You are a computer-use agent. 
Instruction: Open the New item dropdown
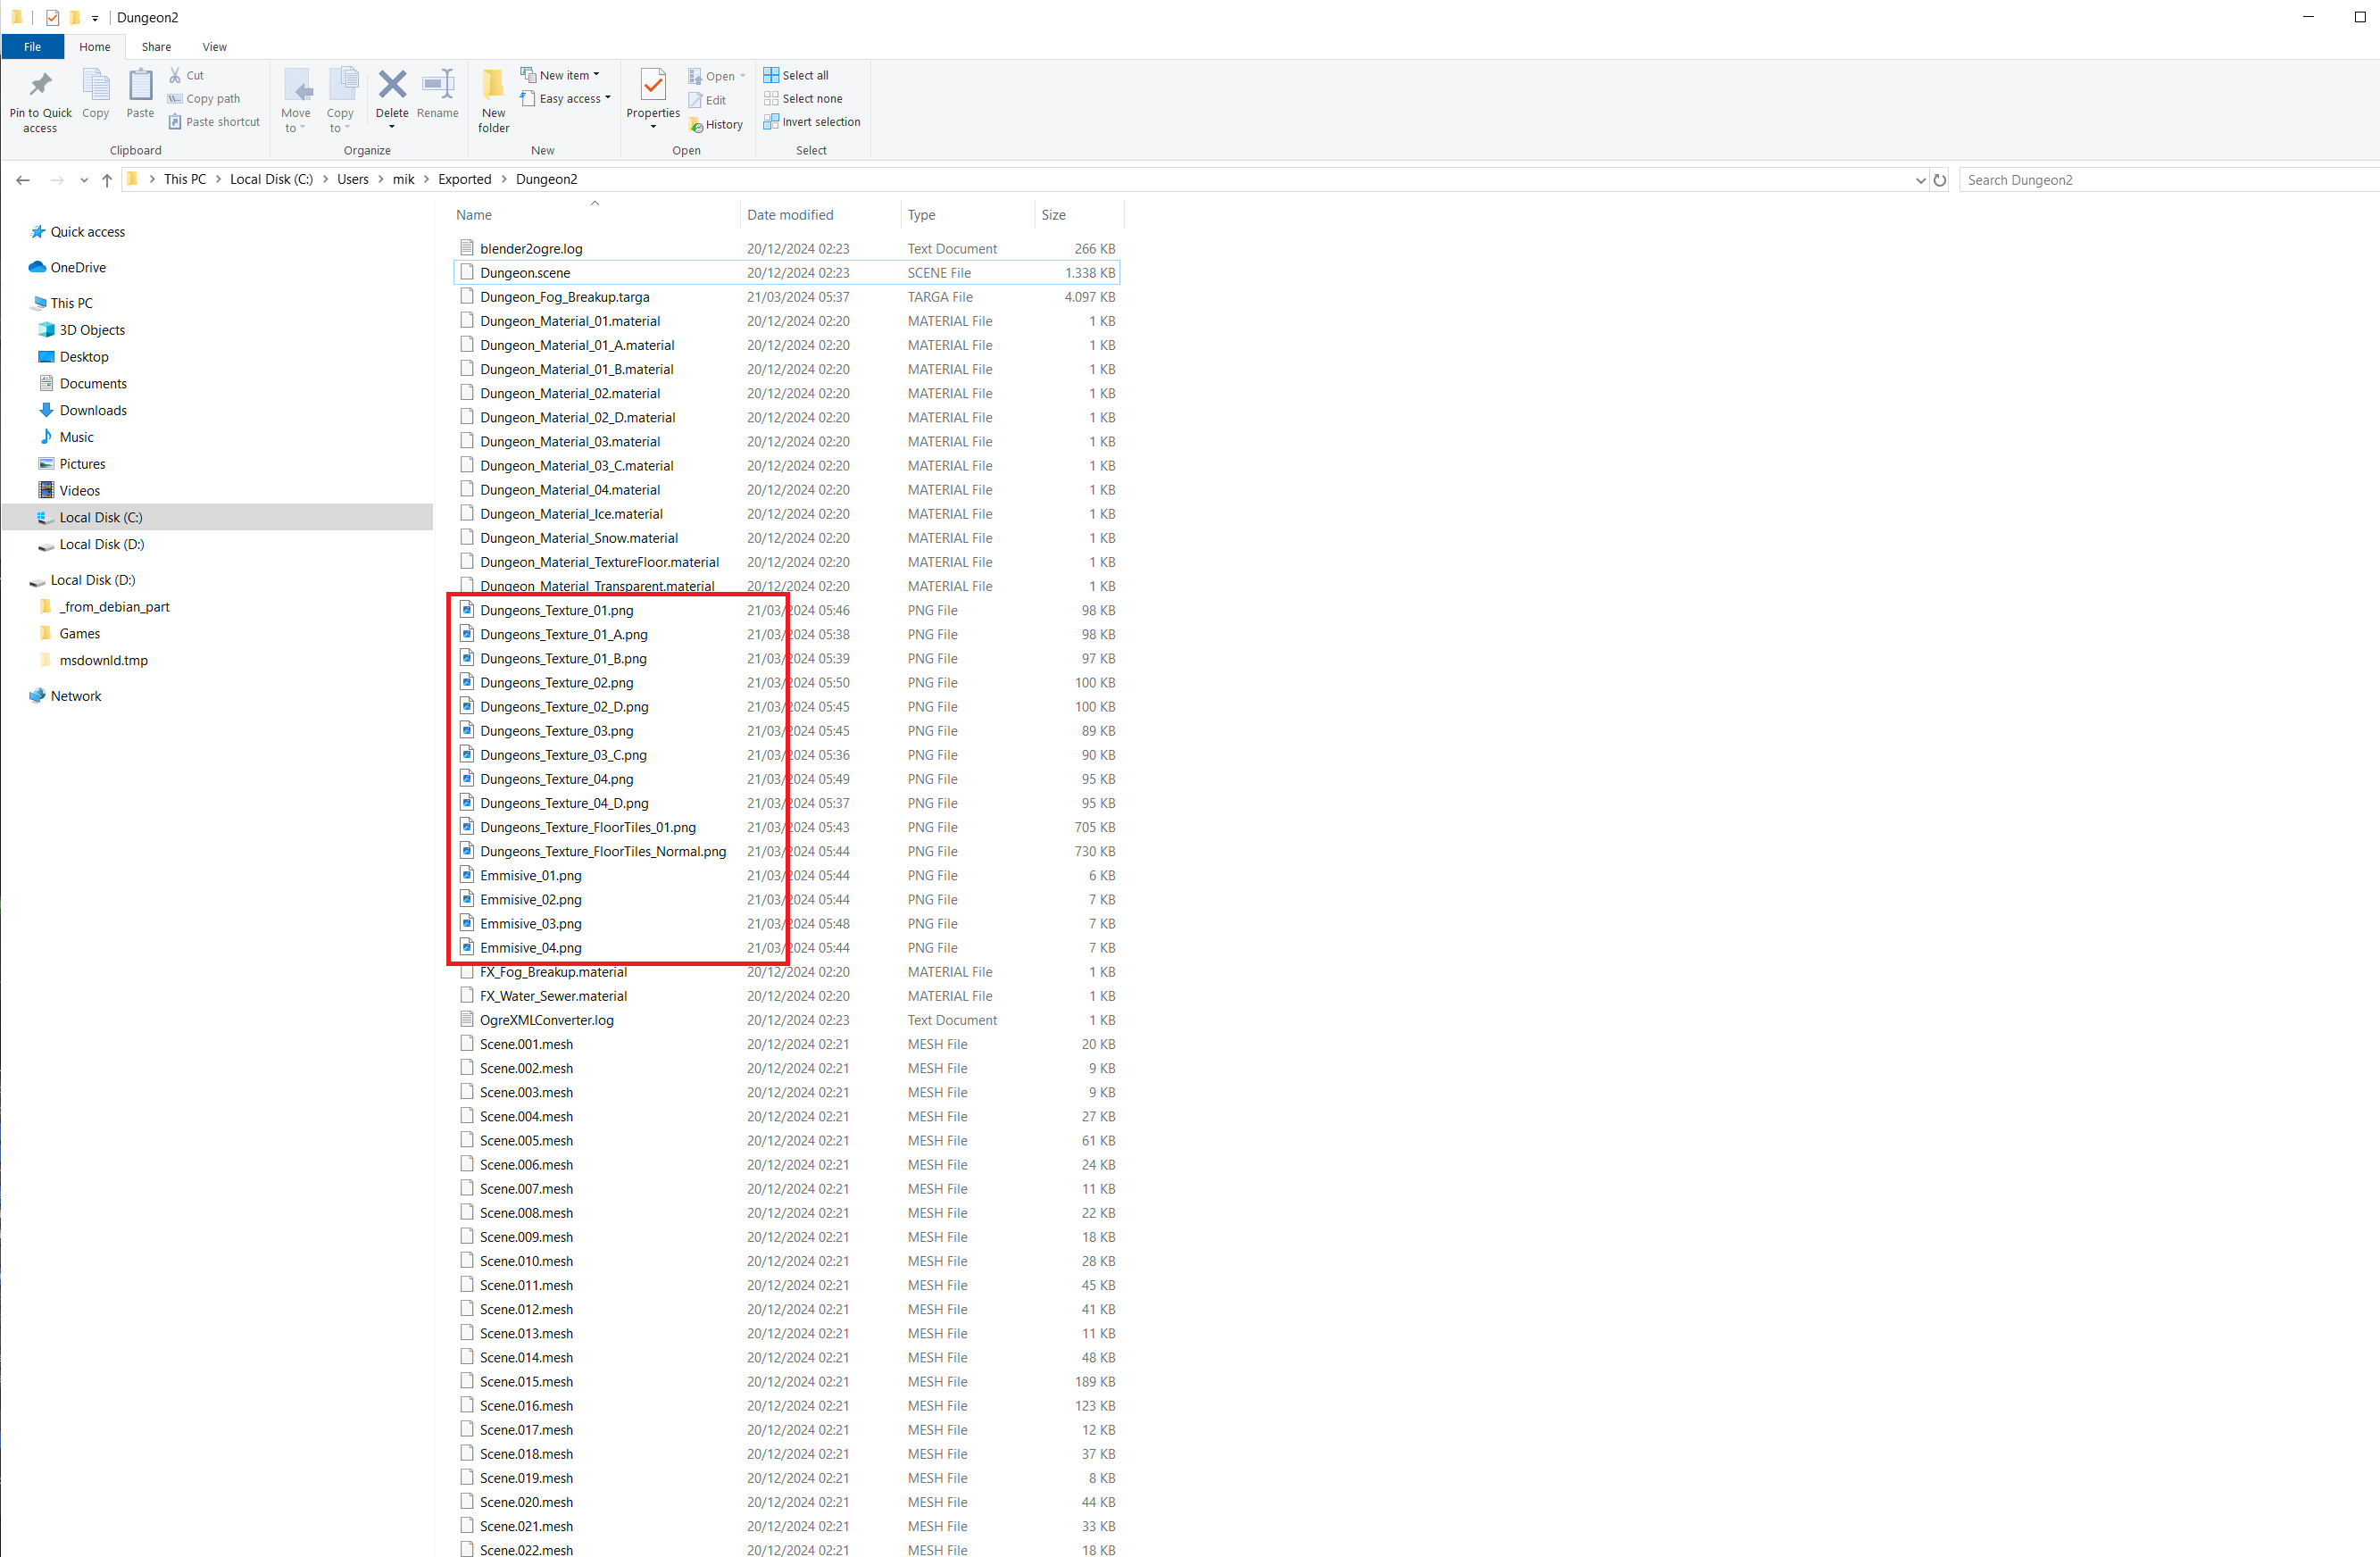pyautogui.click(x=561, y=75)
